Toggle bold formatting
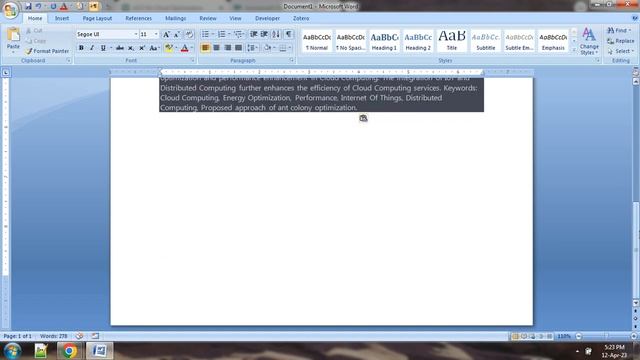The height and width of the screenshot is (360, 640). point(81,48)
